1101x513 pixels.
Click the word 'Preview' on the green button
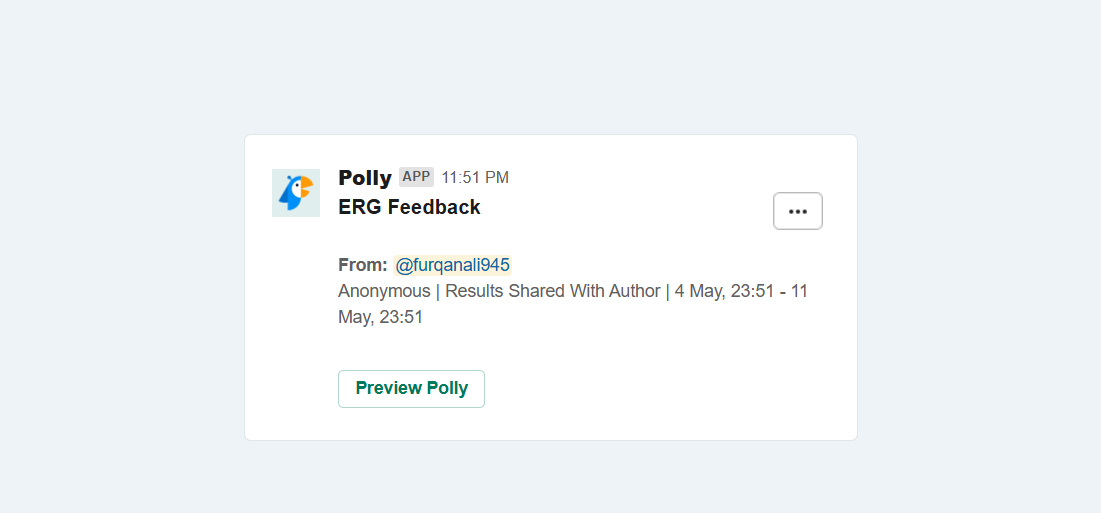(389, 388)
